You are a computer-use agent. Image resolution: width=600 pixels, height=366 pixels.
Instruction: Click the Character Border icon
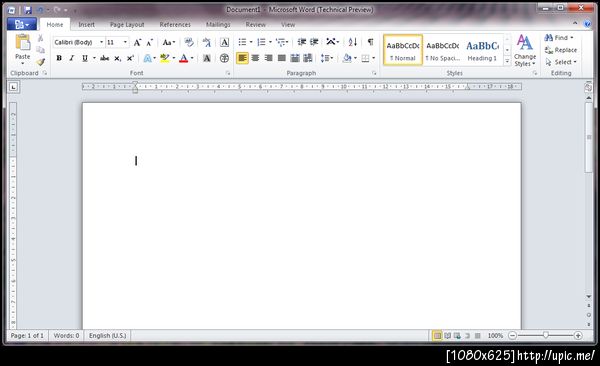225,42
